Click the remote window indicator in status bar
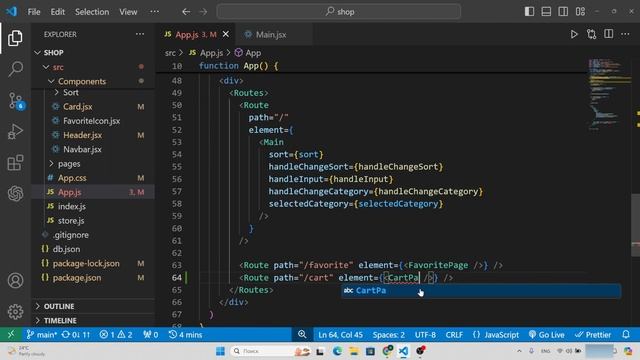Viewport: 640px width, 360px height. coord(11,335)
